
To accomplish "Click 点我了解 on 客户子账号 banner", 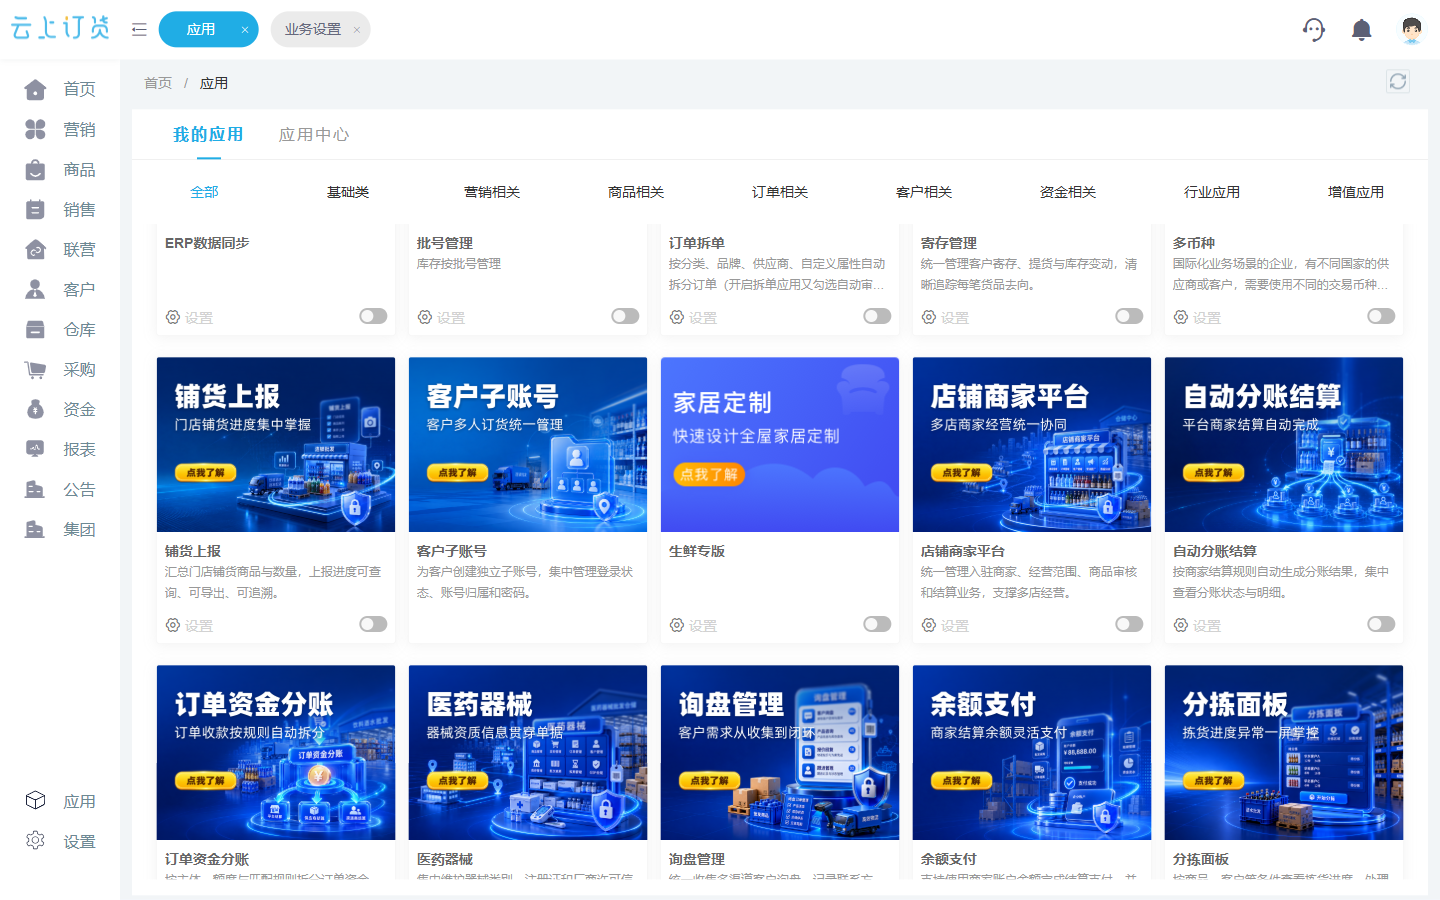I will [x=458, y=472].
